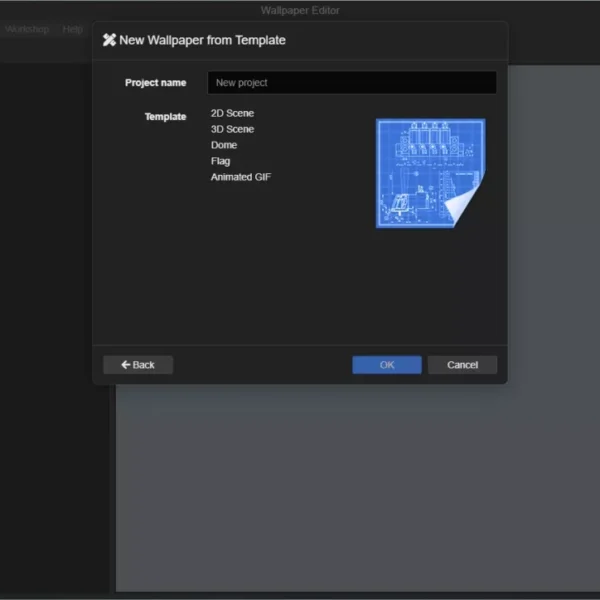Choose the Animated GIF template
Image resolution: width=600 pixels, height=600 pixels.
pos(240,177)
